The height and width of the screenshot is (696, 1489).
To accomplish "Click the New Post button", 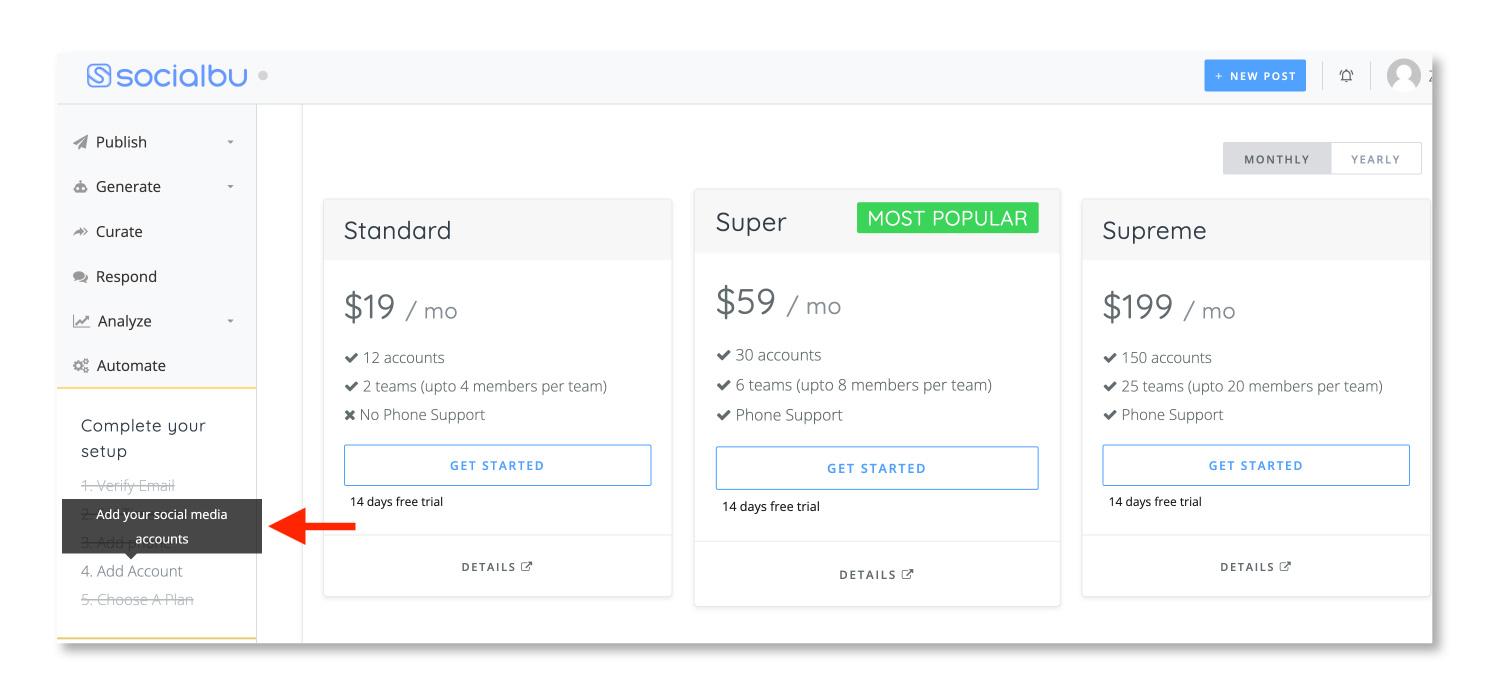I will (x=1254, y=76).
